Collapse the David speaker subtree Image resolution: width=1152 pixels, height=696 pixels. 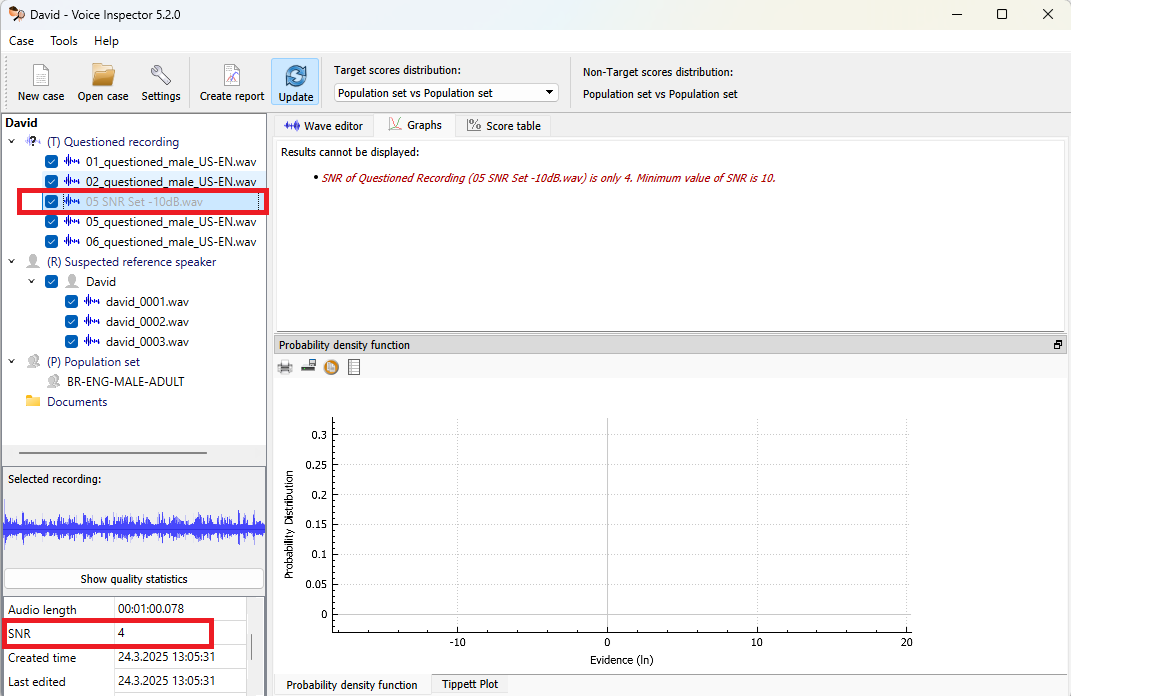tap(32, 281)
